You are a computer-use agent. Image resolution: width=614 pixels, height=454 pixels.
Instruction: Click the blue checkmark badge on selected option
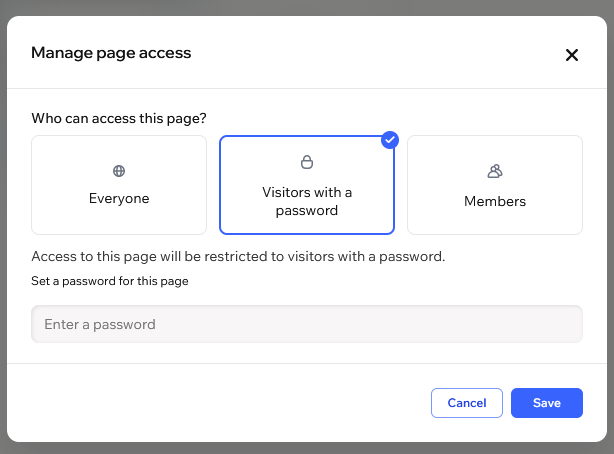click(390, 141)
